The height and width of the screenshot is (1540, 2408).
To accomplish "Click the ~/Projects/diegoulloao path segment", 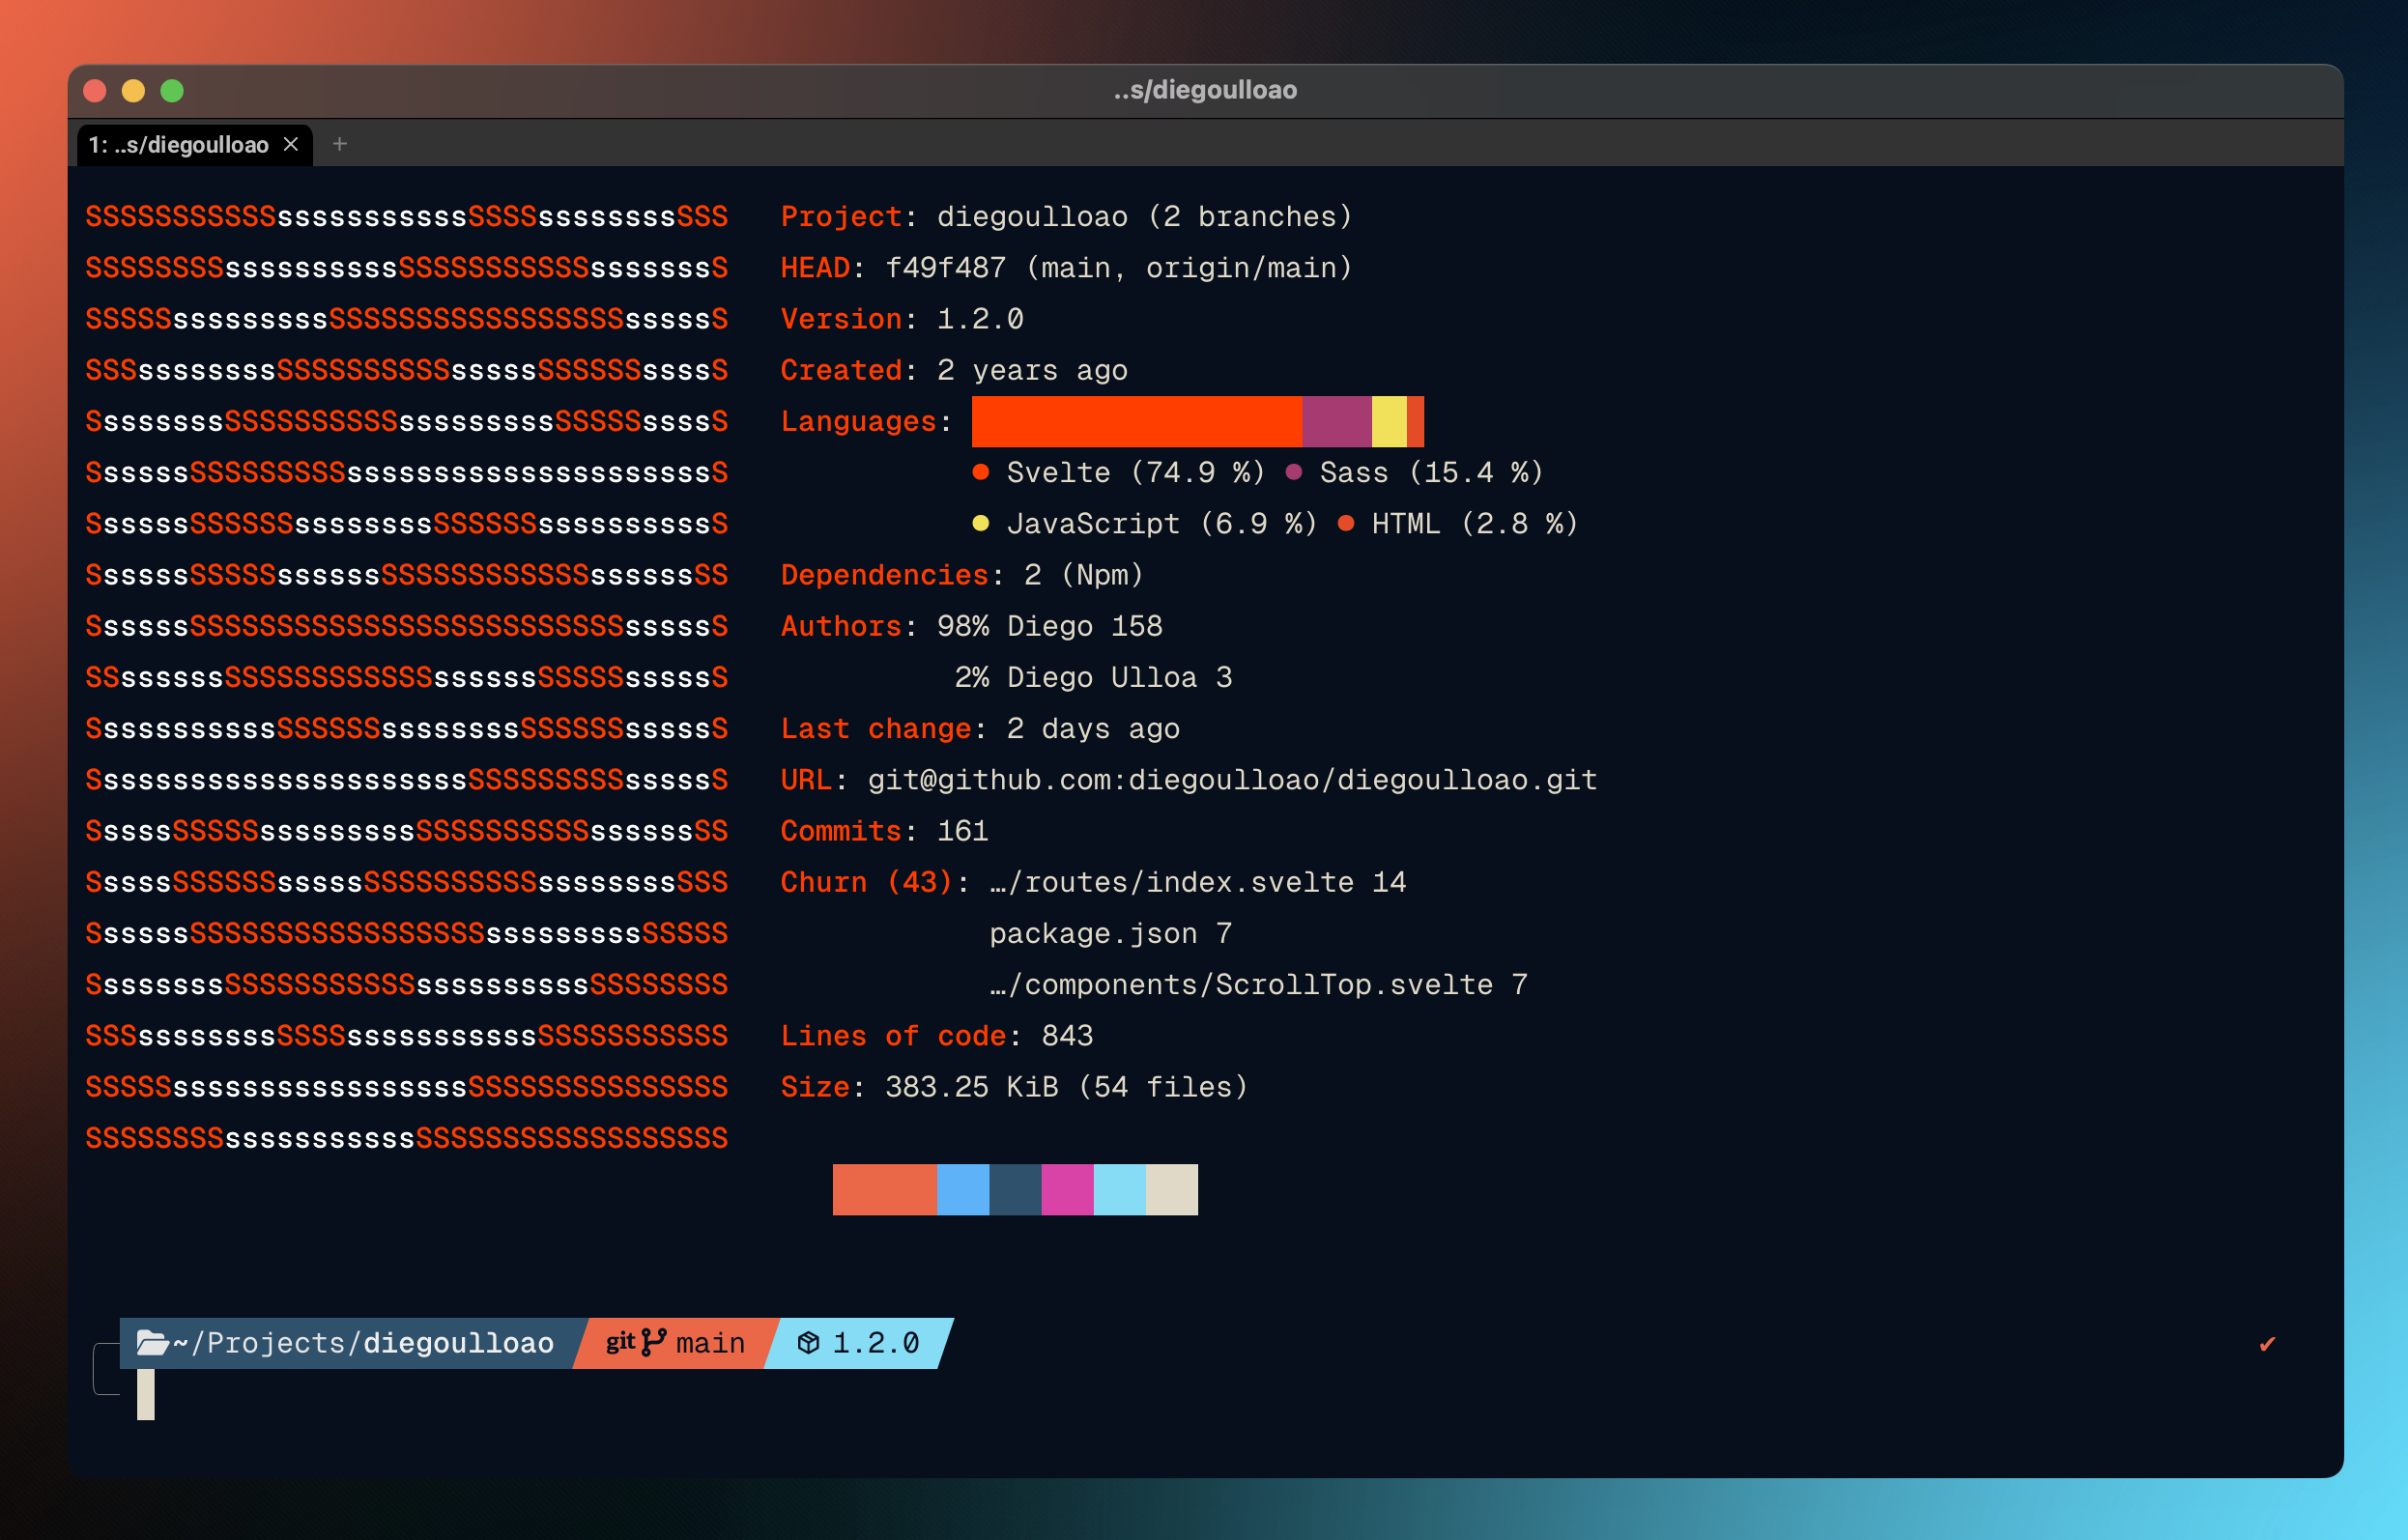I will (x=363, y=1343).
